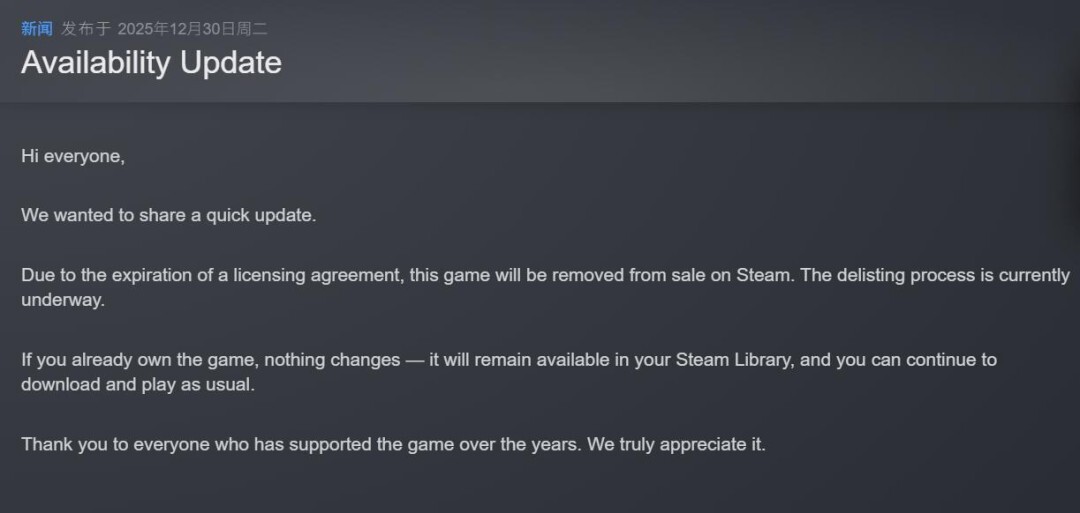The height and width of the screenshot is (513, 1080).
Task: Click the "Hi everyone," greeting line
Action: 73,156
